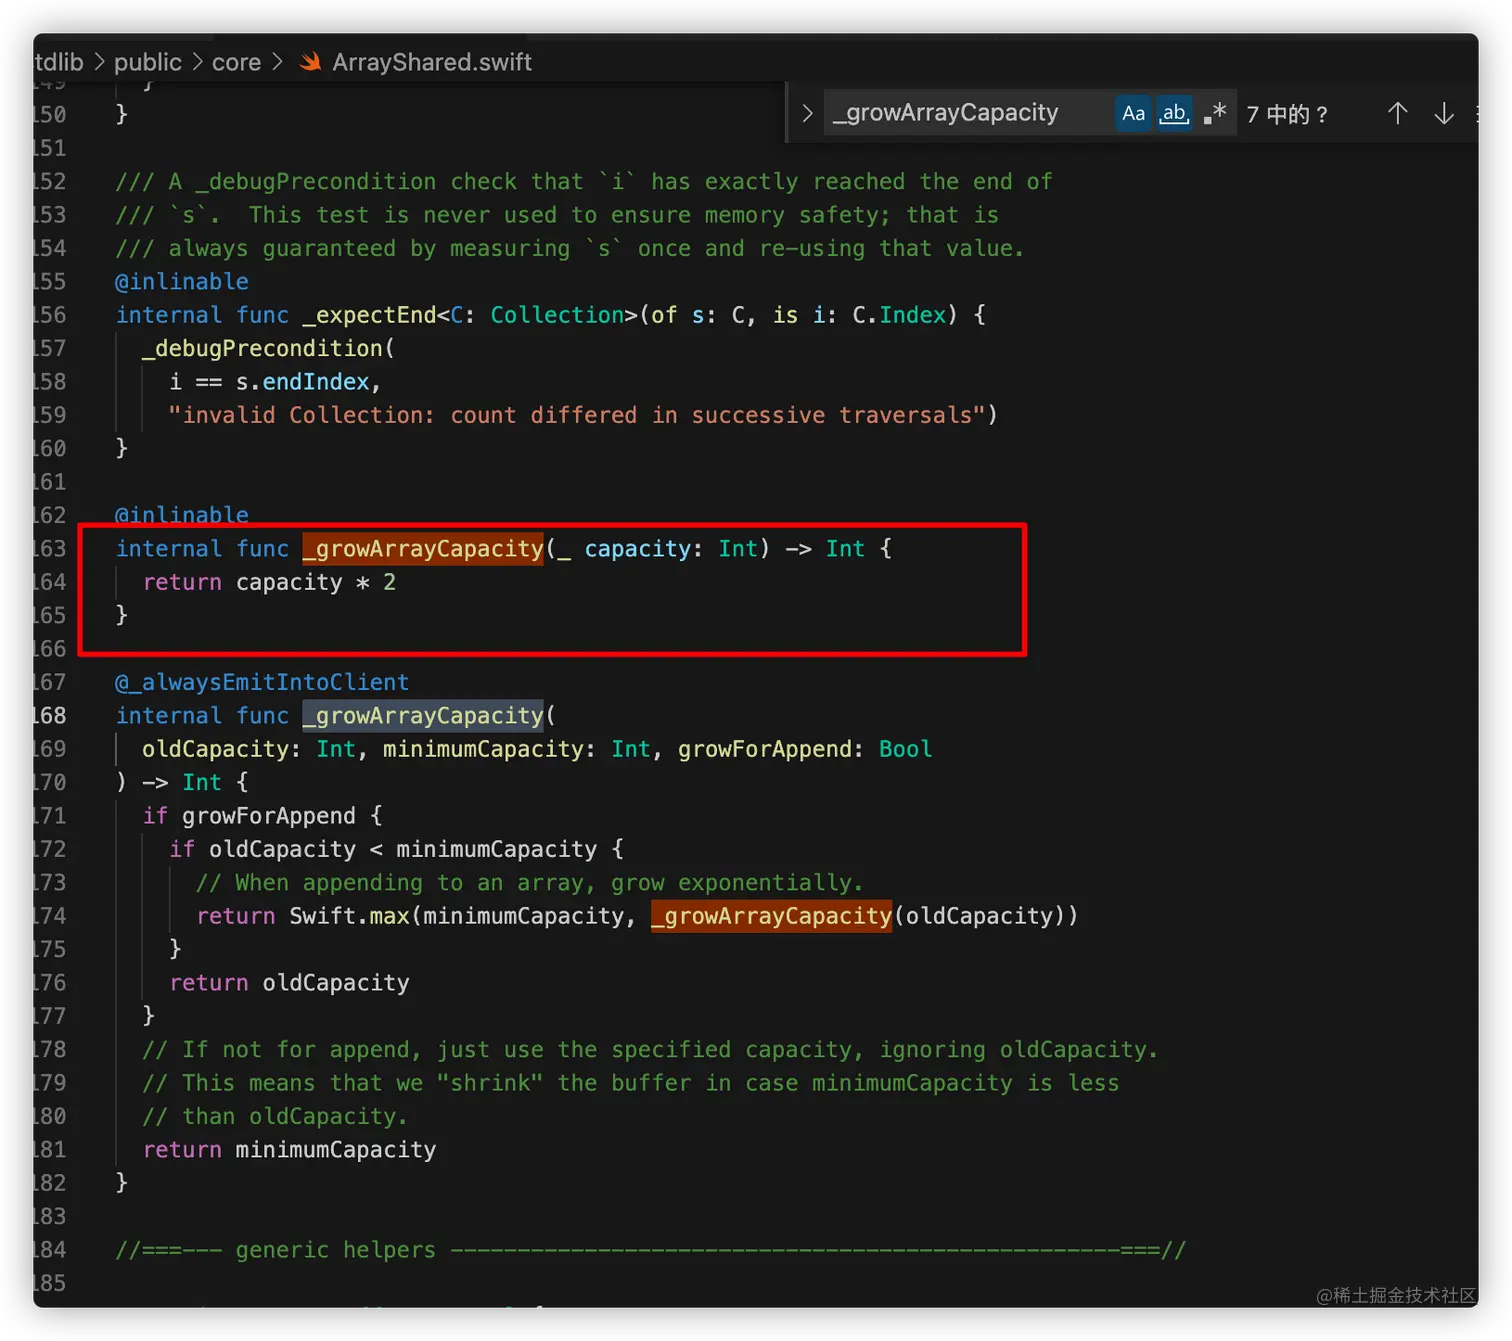Click the 'never used to ensure memory safety' comment
Screen dimensions: 1512x1341
[x=557, y=215]
